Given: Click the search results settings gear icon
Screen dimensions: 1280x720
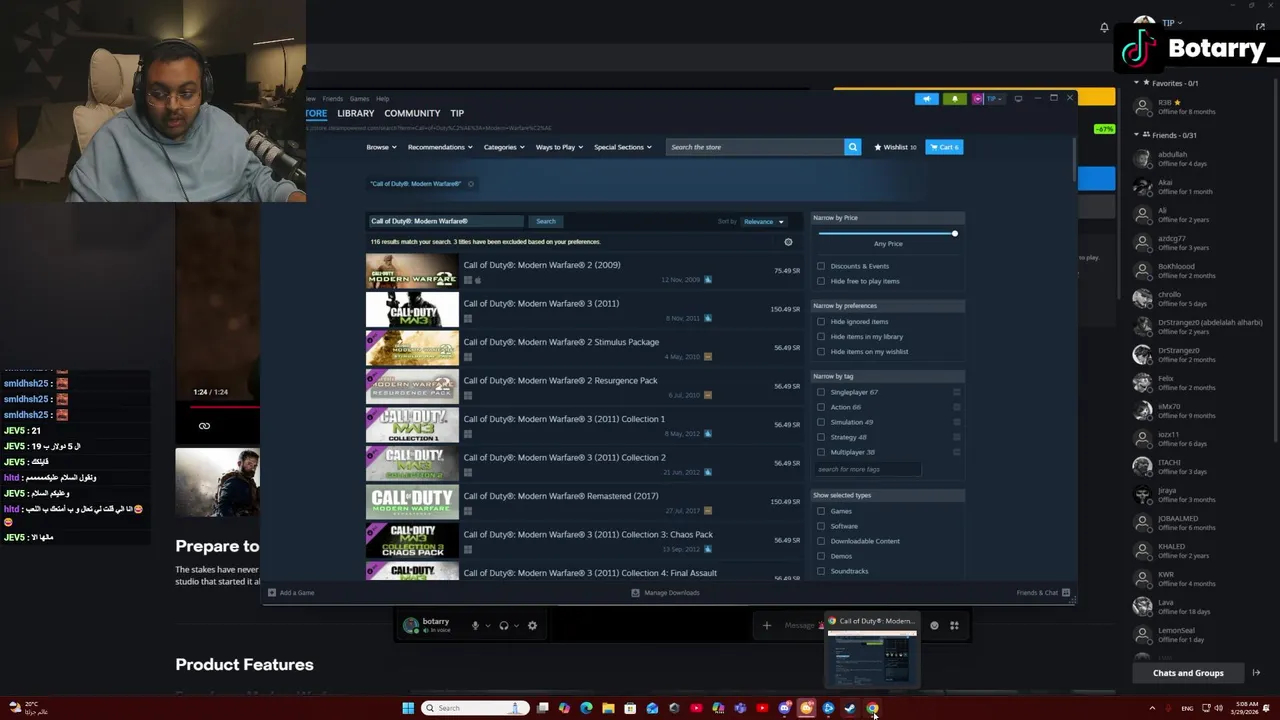Looking at the screenshot, I should point(788,242).
